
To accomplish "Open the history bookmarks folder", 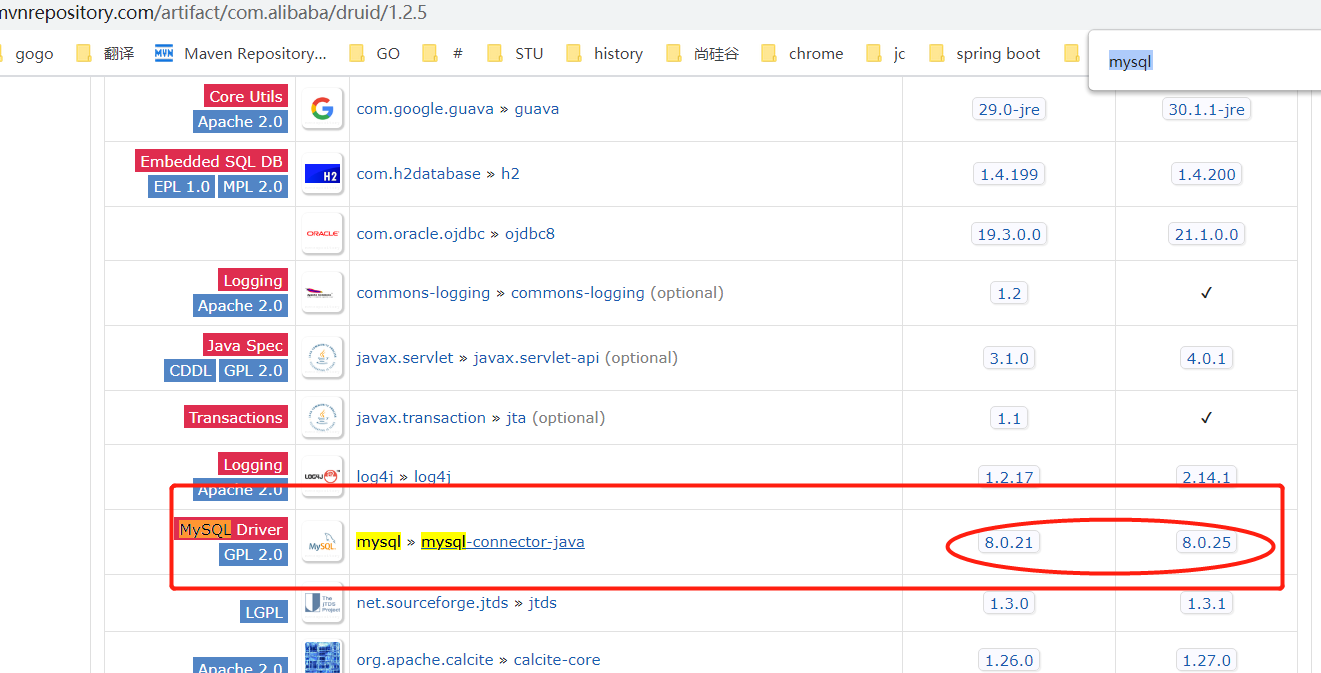I will tap(617, 53).
